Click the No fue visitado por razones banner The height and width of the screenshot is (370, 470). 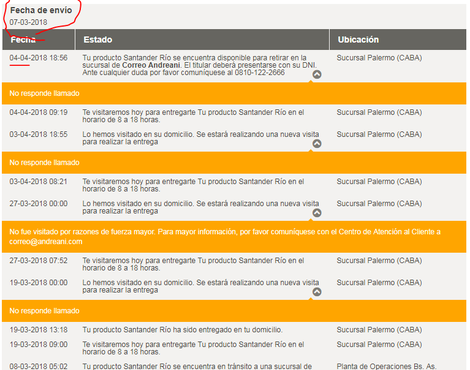coord(234,237)
